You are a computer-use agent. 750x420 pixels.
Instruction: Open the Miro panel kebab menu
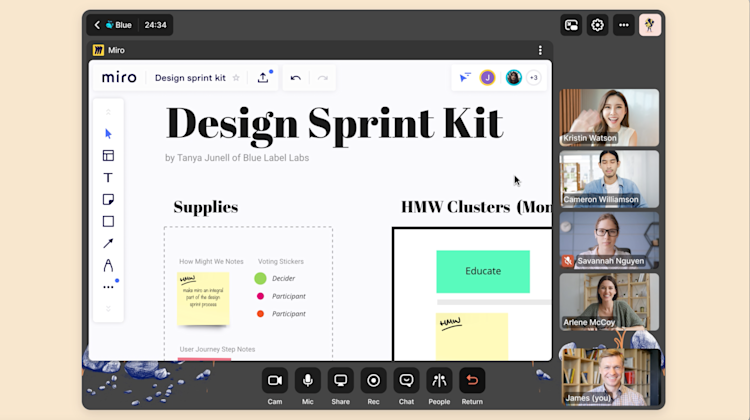[x=540, y=50]
